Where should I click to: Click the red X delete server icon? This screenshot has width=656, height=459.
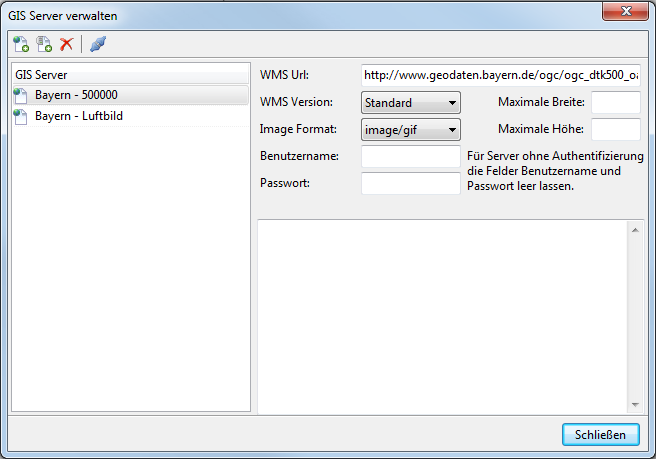pyautogui.click(x=67, y=44)
